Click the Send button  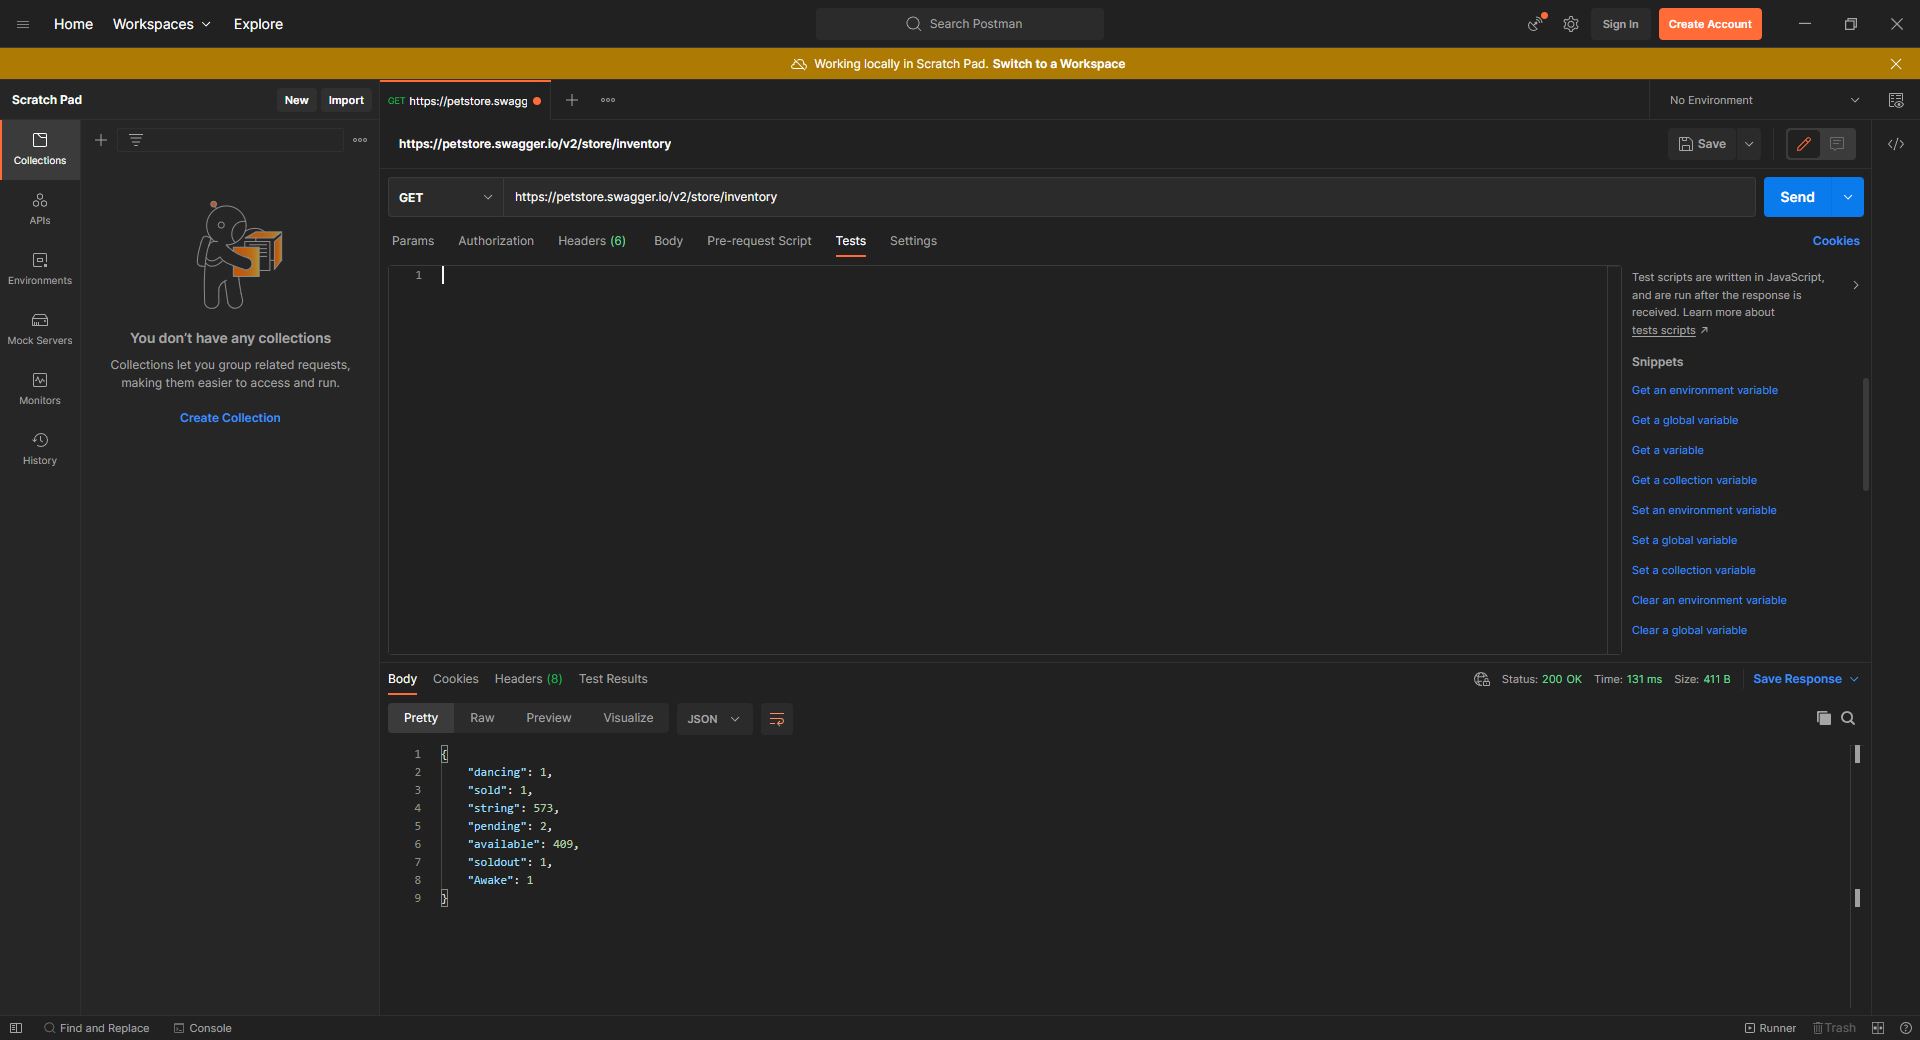(x=1797, y=197)
